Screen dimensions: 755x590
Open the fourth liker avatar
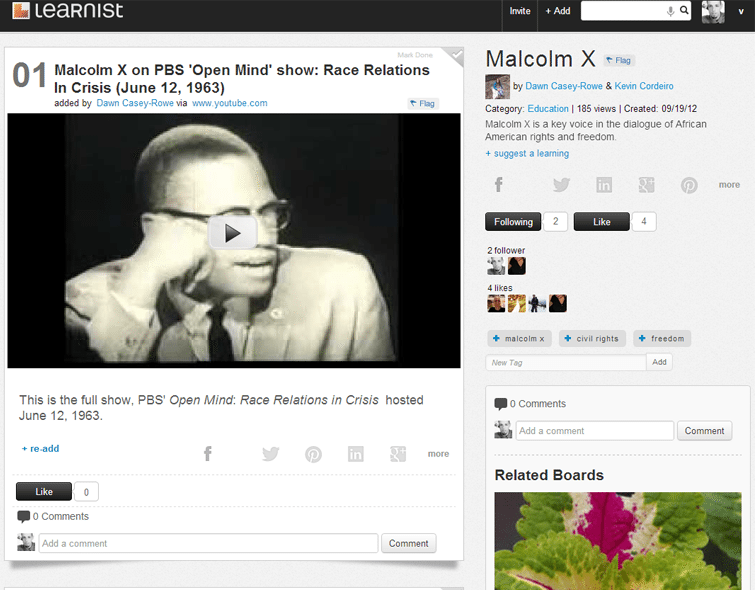(x=558, y=303)
